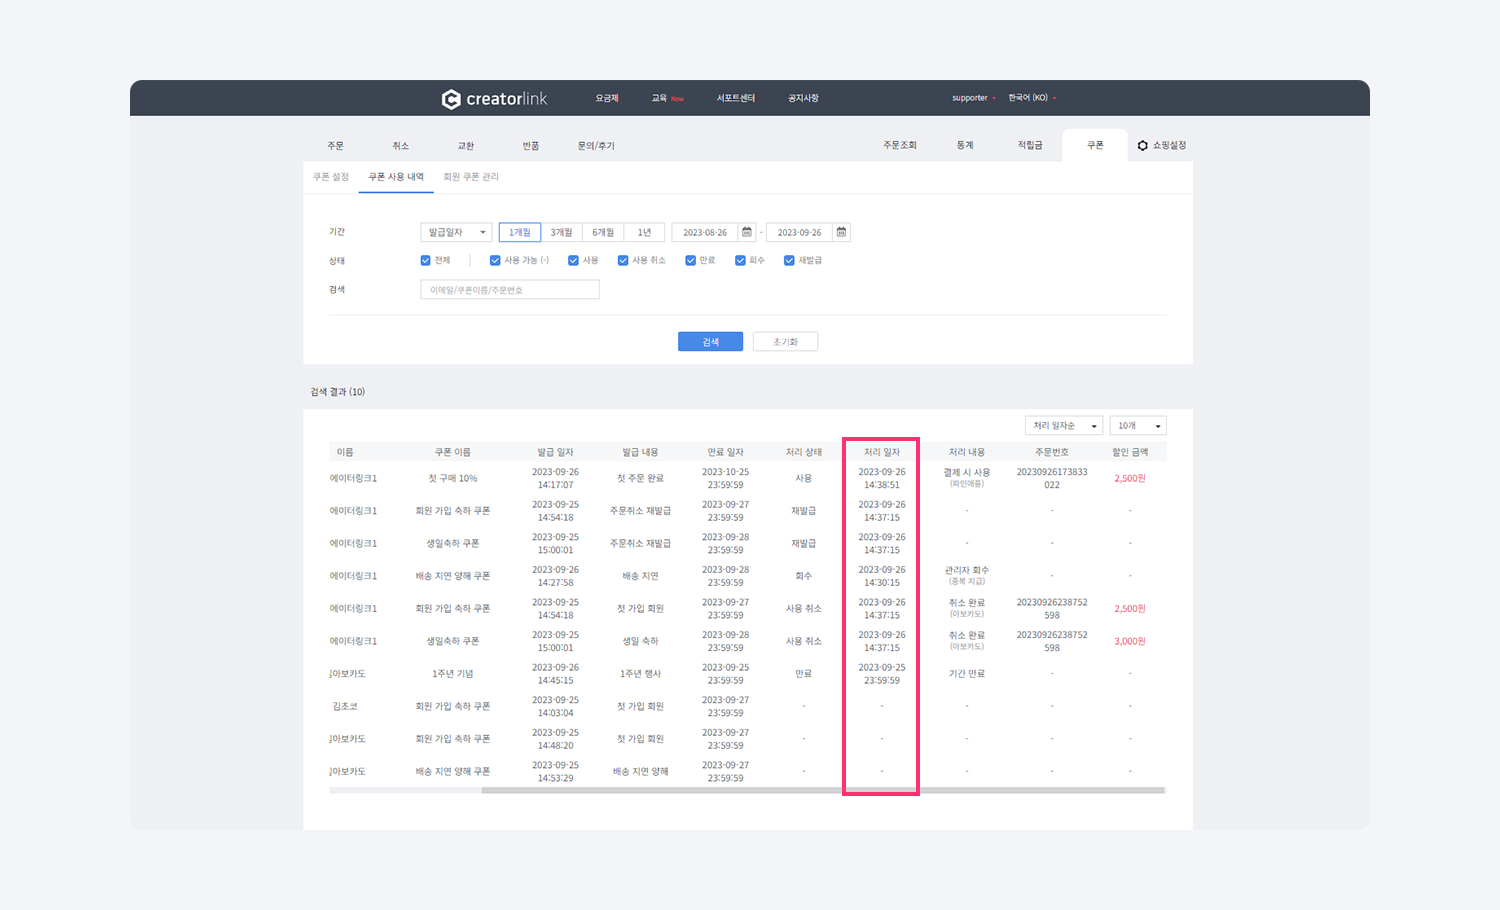Open 서포트센터 in top navigation

(736, 98)
